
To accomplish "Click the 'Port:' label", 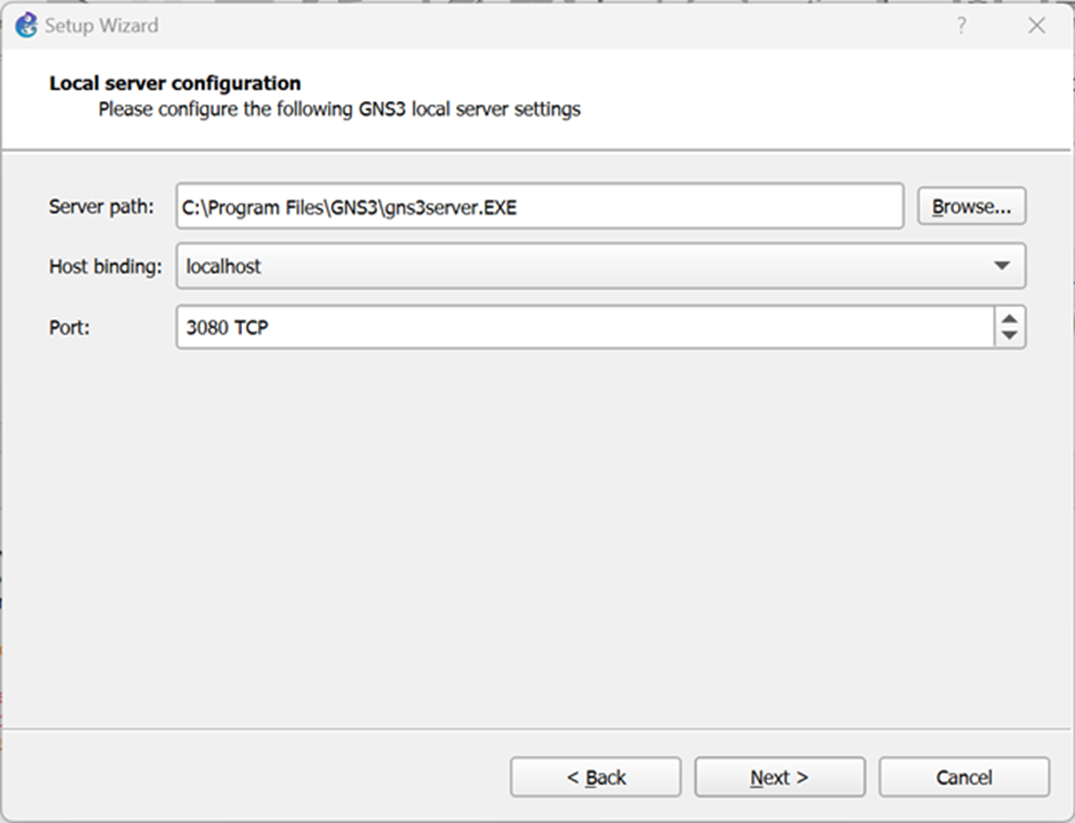I will coord(69,327).
